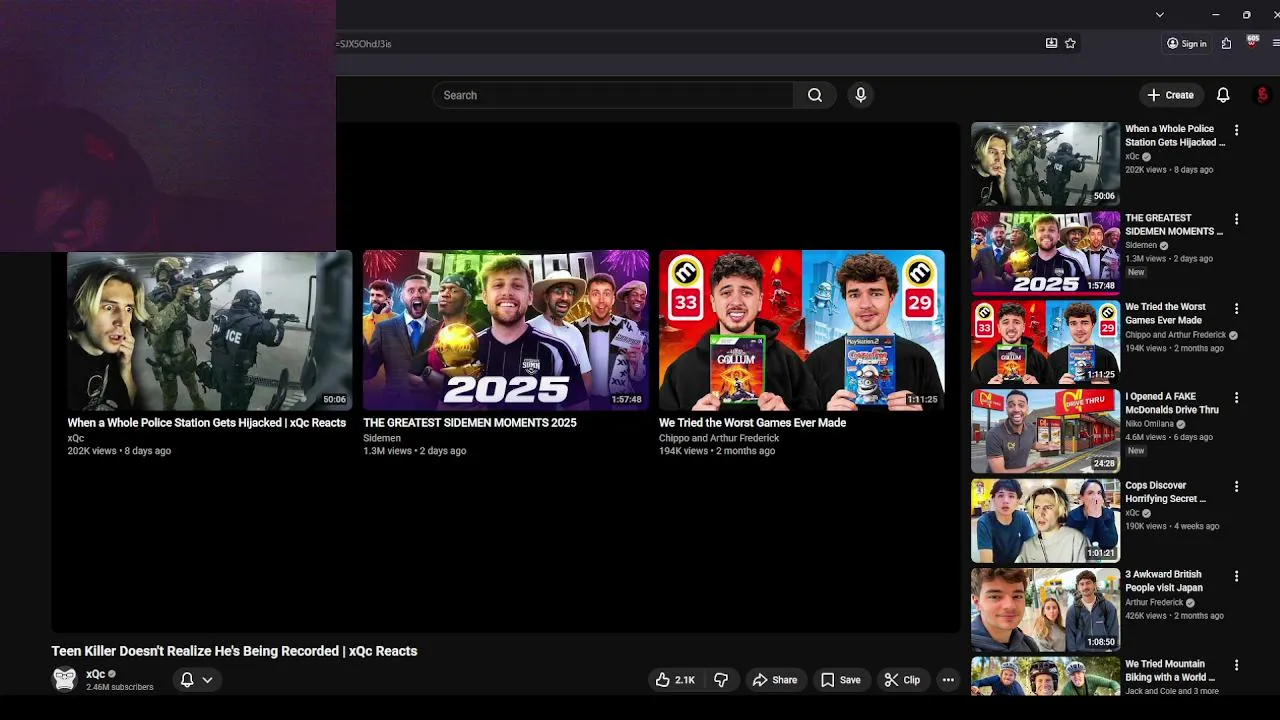The height and width of the screenshot is (720, 1280).
Task: Open sidebar title '3 Awkward British People visit Japan'
Action: coord(1164,581)
